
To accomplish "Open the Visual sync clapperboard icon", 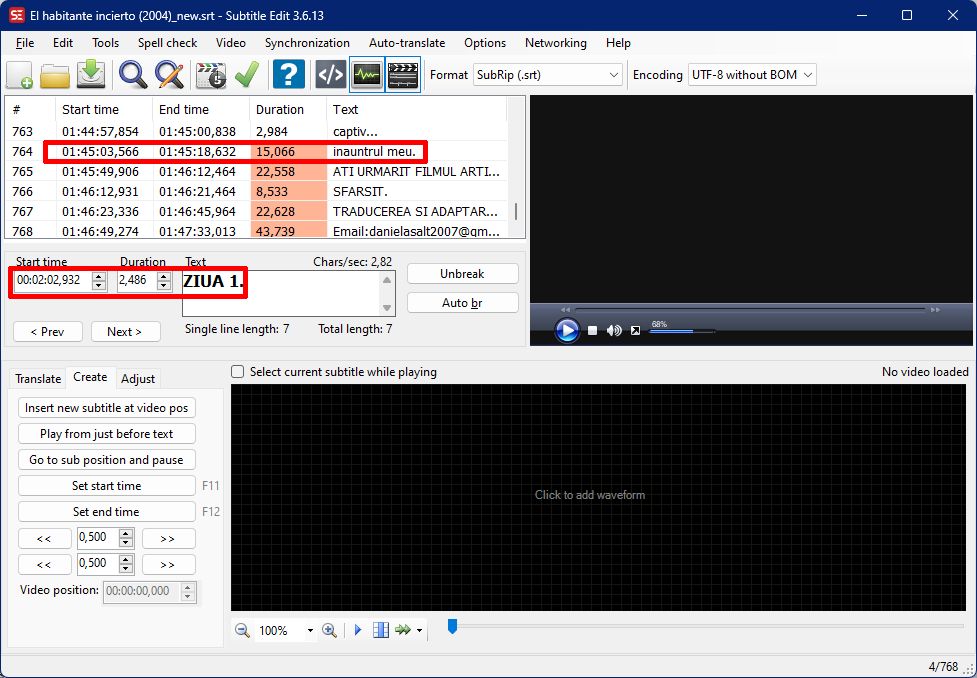I will click(x=211, y=75).
